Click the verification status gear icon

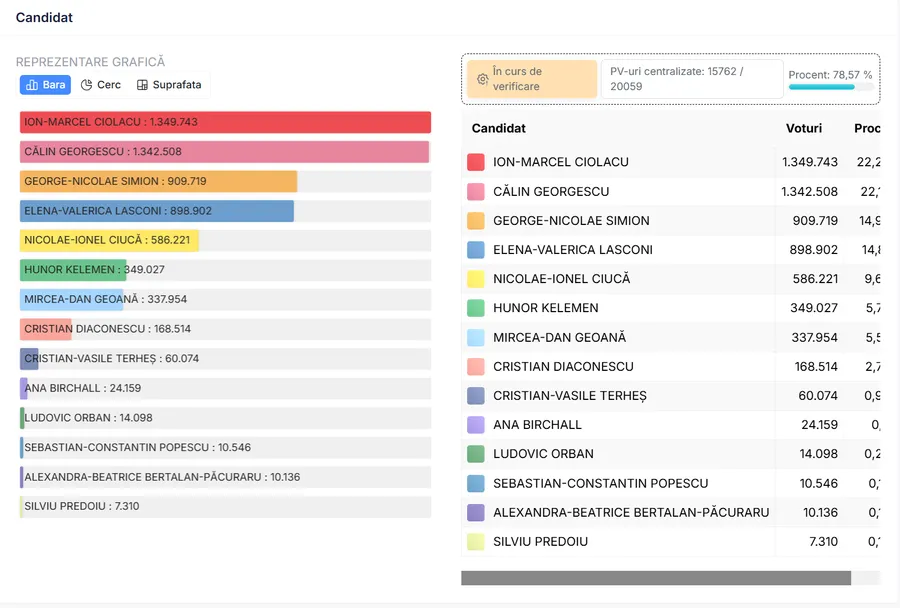(x=482, y=79)
